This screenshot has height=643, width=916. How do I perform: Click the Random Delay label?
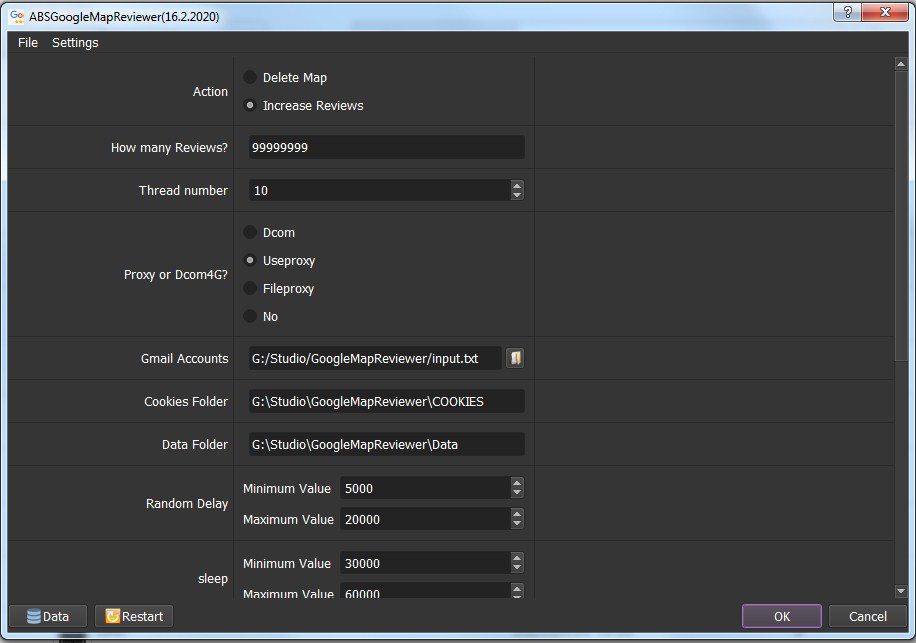click(187, 503)
